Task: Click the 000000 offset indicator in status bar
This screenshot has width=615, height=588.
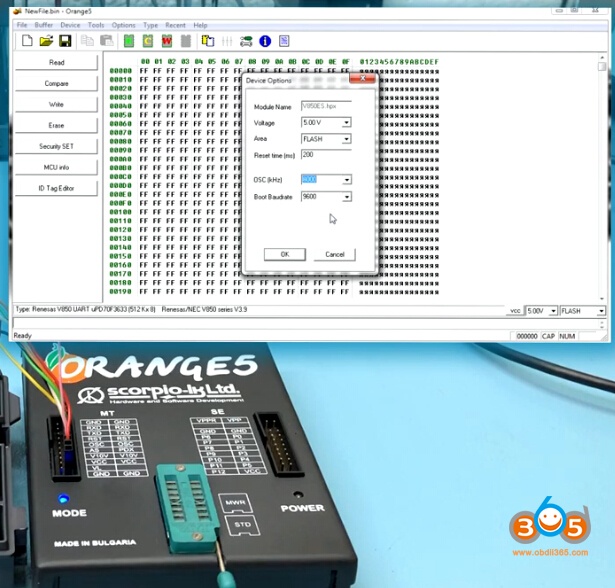Action: 526,336
